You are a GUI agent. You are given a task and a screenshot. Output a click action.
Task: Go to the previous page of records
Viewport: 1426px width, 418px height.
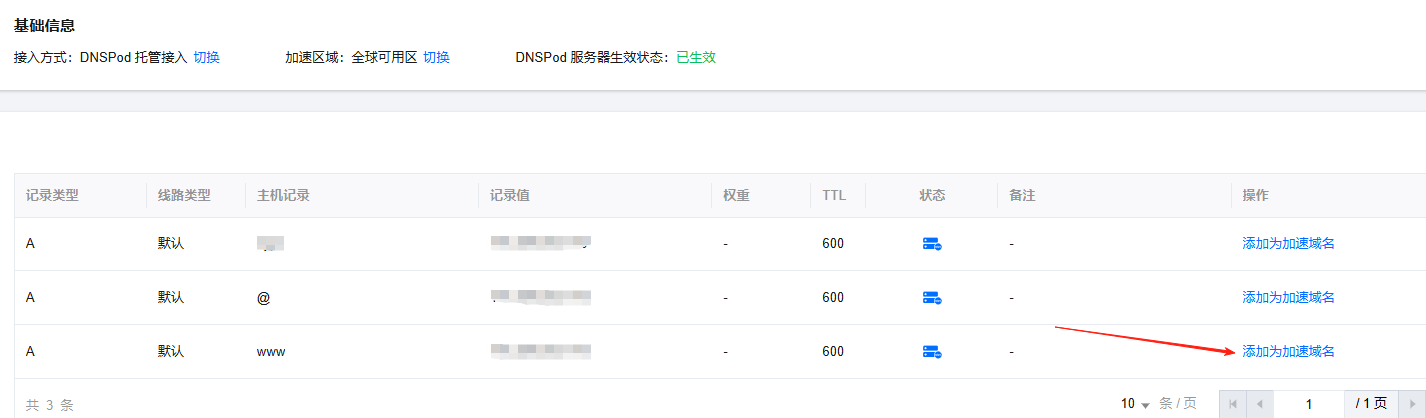pos(1259,404)
